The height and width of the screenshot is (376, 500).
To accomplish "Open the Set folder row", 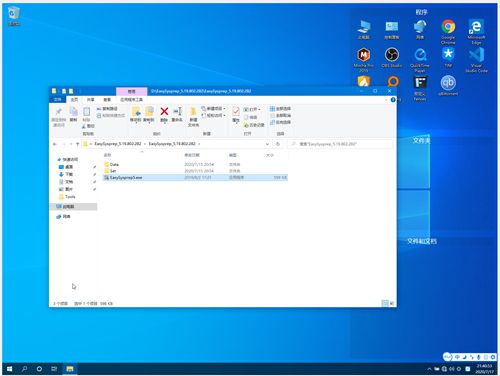I will coord(195,171).
